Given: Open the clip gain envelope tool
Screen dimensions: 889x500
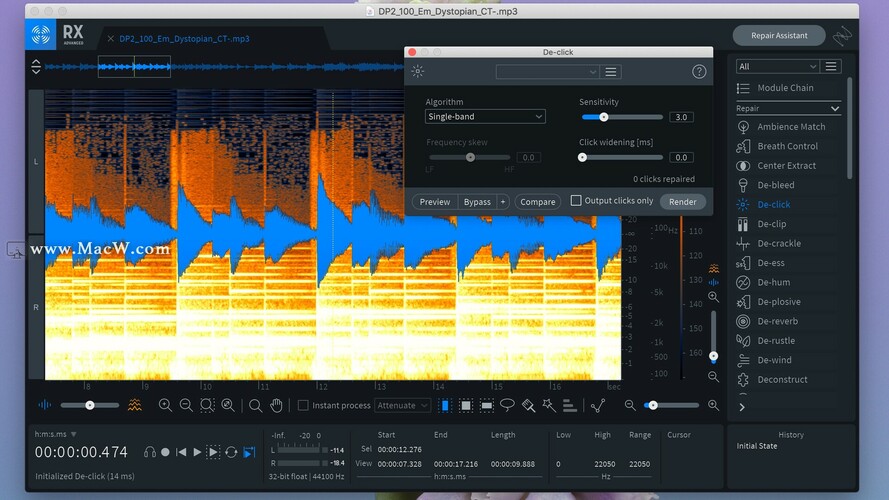Looking at the screenshot, I should click(598, 405).
